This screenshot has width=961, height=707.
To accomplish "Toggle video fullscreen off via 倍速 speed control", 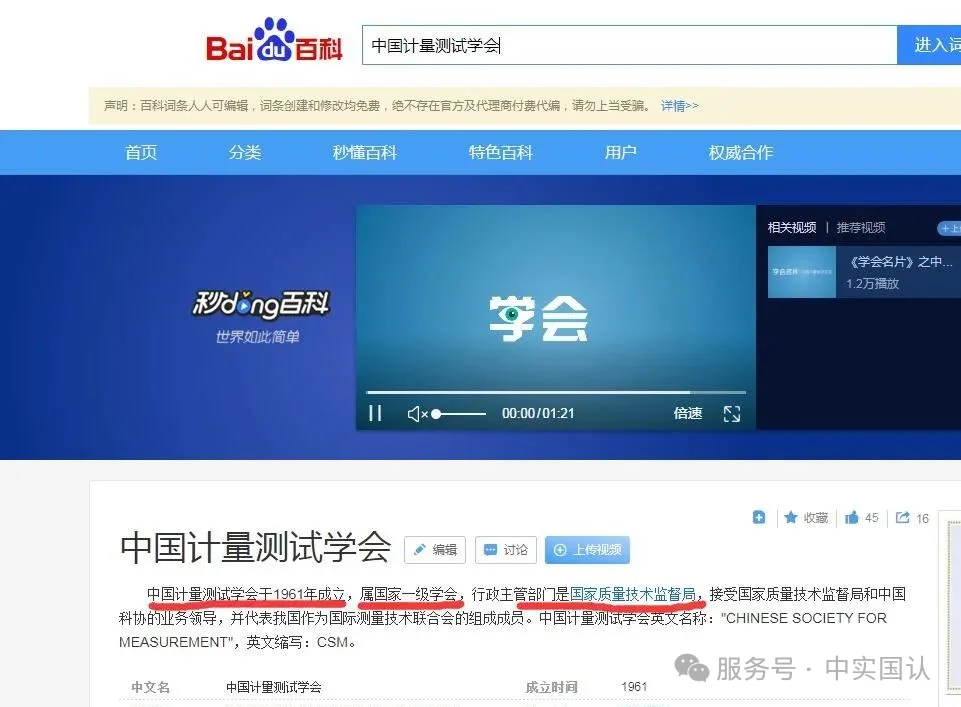I will [x=688, y=412].
